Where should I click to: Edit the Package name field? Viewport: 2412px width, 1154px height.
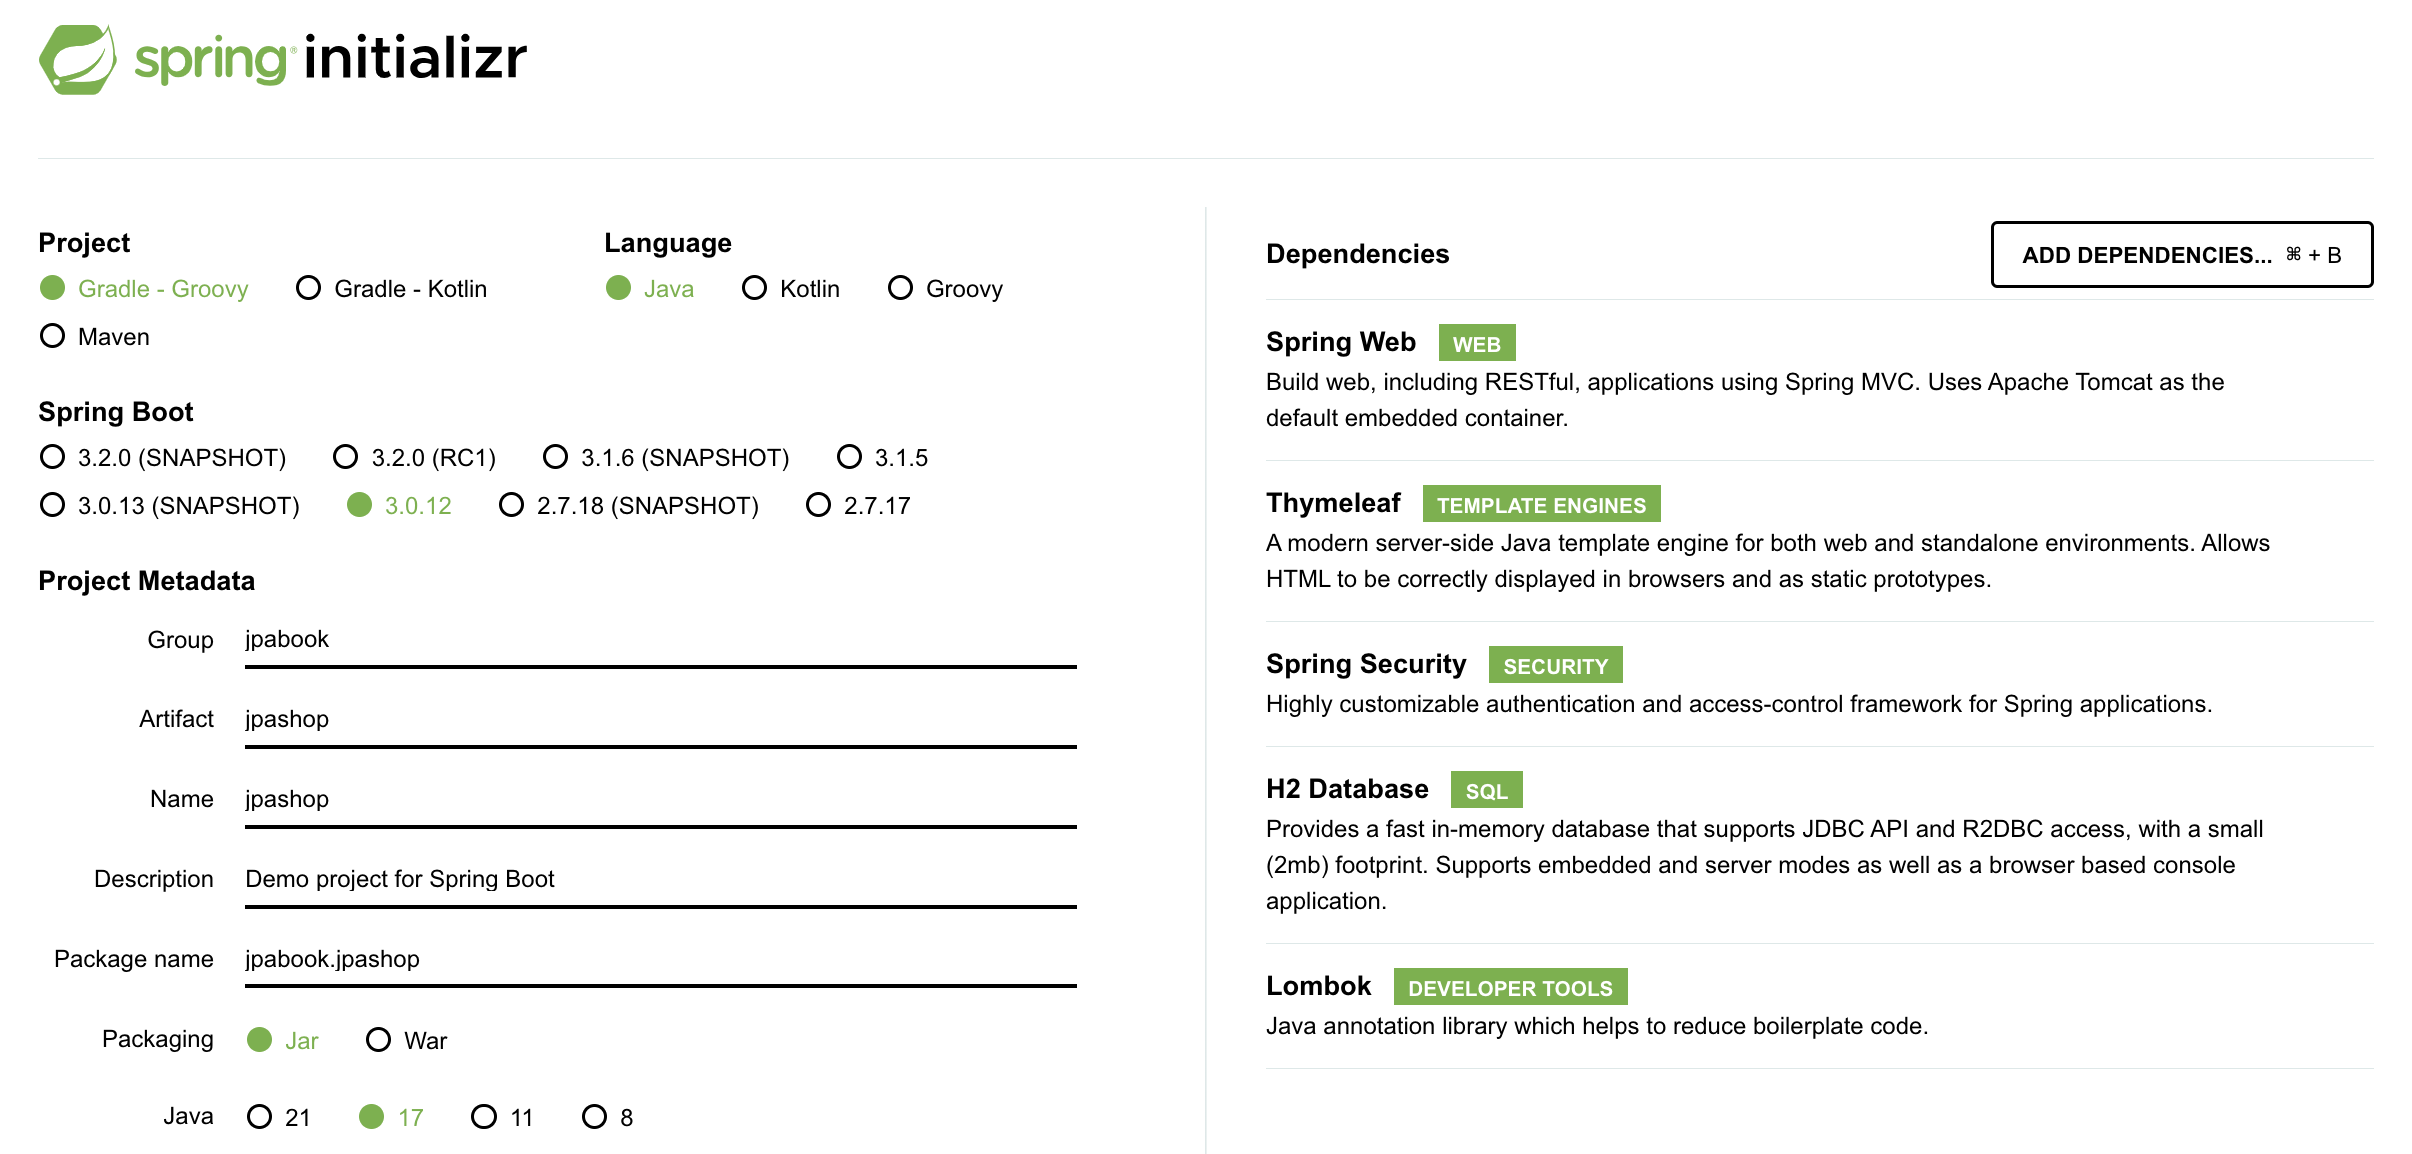click(660, 959)
